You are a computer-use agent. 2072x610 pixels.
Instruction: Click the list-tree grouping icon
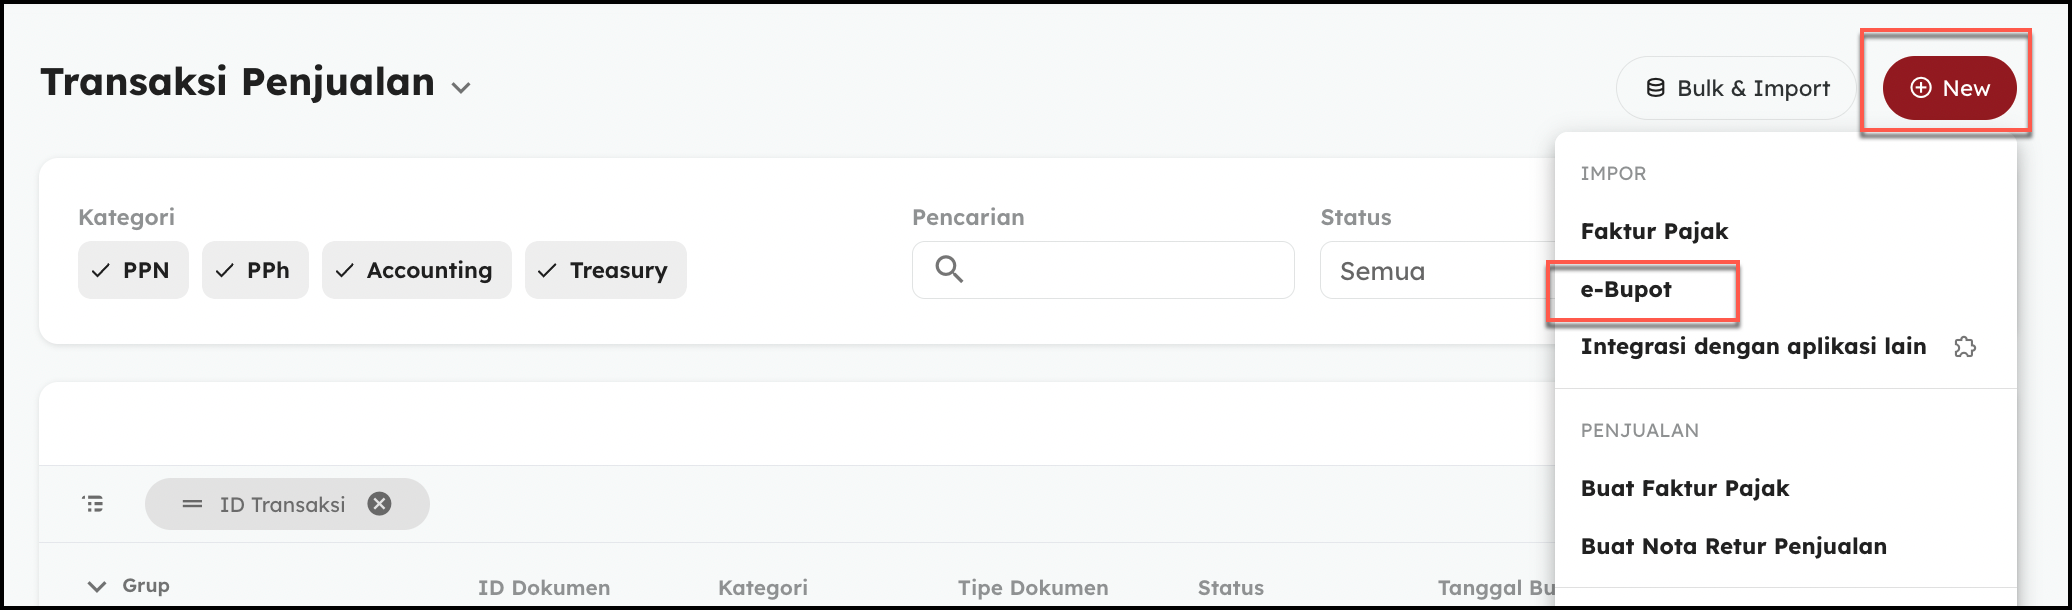pos(93,504)
